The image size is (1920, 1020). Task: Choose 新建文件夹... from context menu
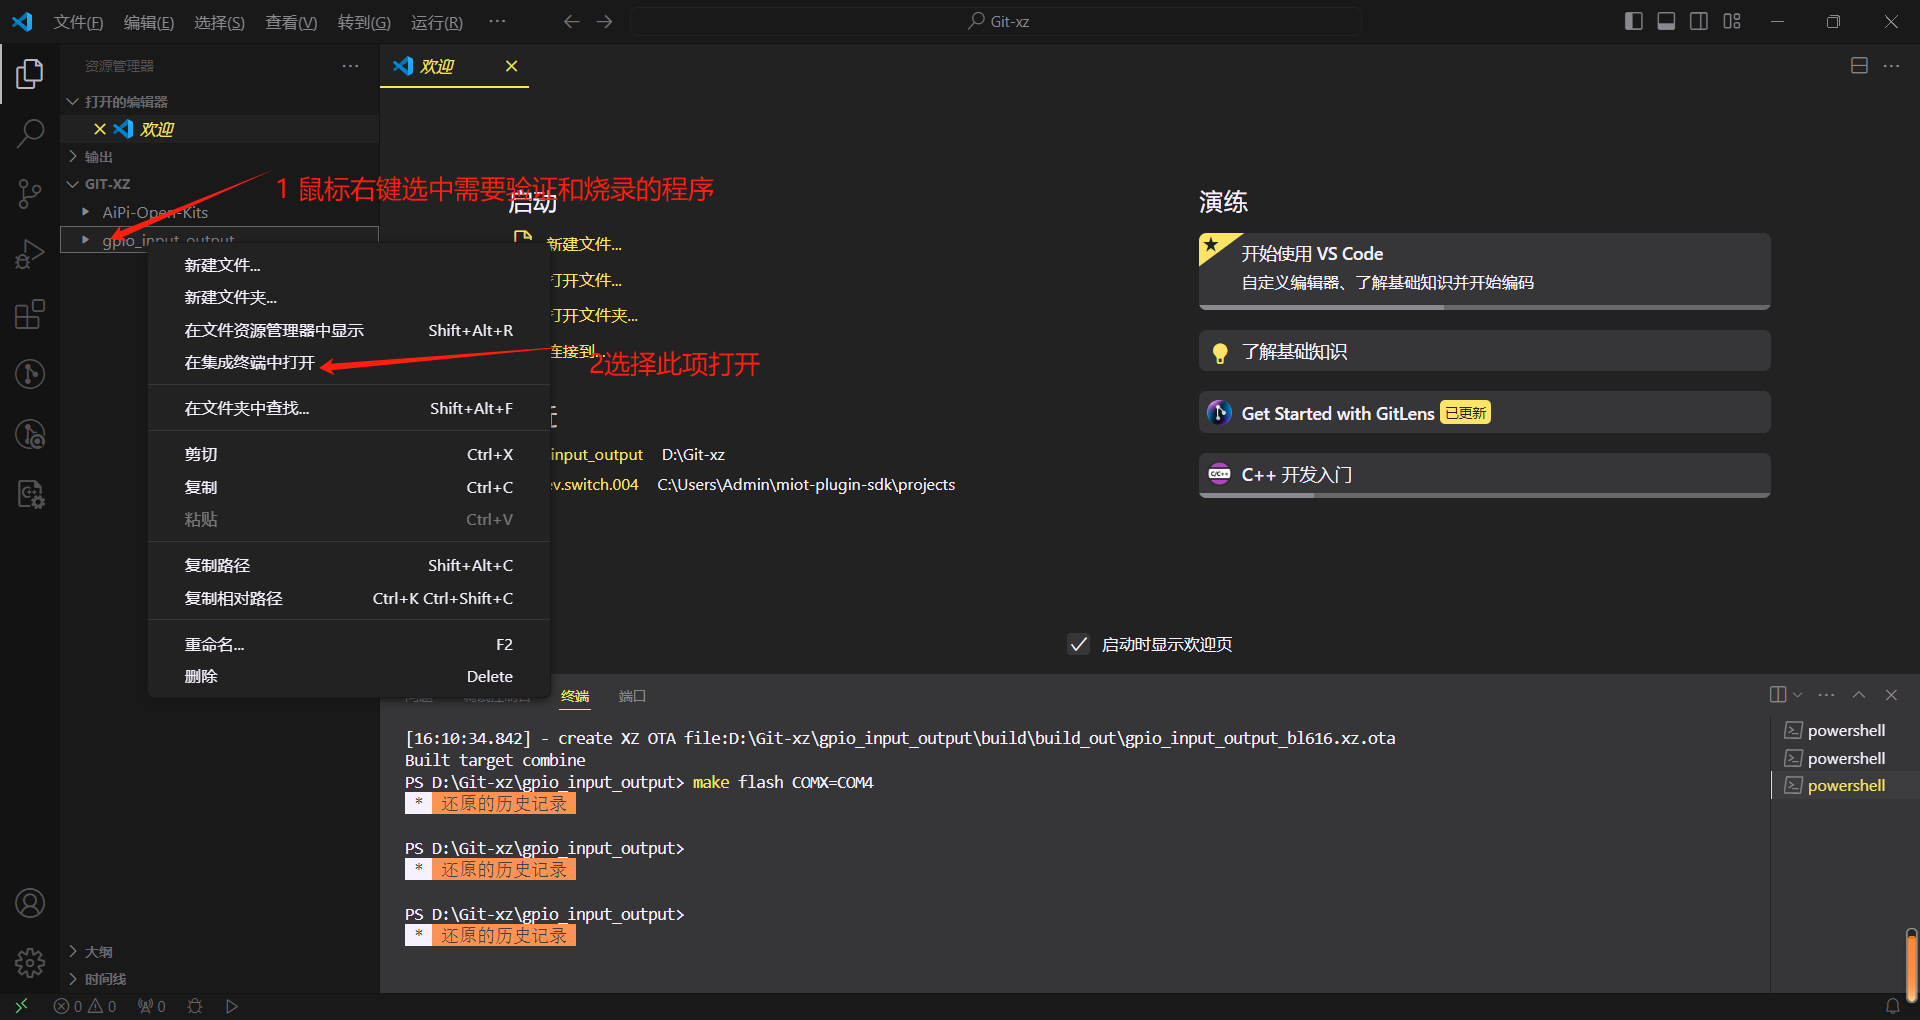pyautogui.click(x=349, y=297)
